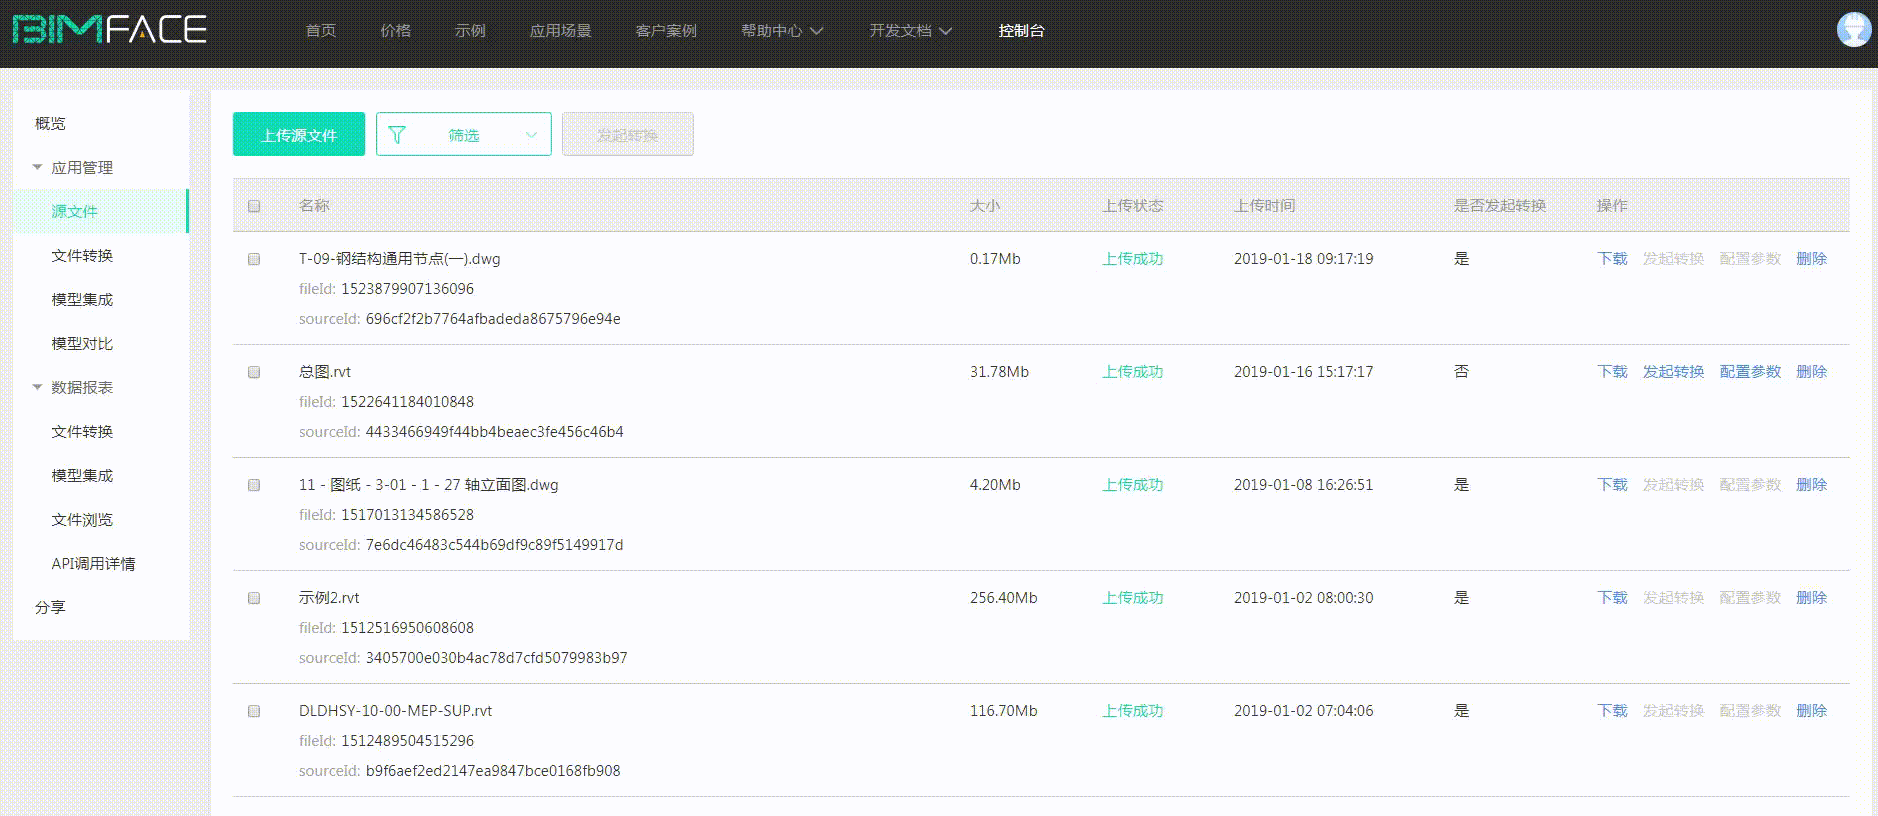Toggle checkbox for DLDHSY-10-00-MEP-SUP.rvt
1878x816 pixels.
click(x=254, y=711)
